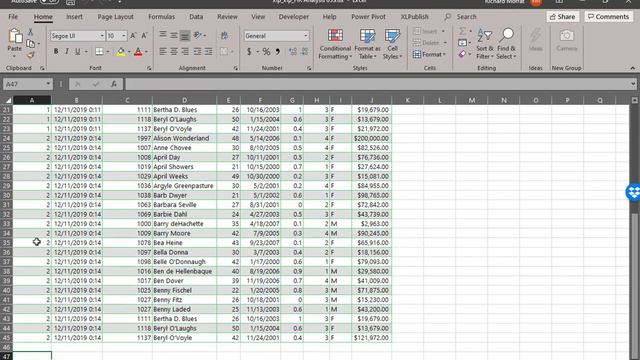Viewport: 640px width, 360px height.
Task: Click the Increase Indent icon
Action: click(x=209, y=51)
